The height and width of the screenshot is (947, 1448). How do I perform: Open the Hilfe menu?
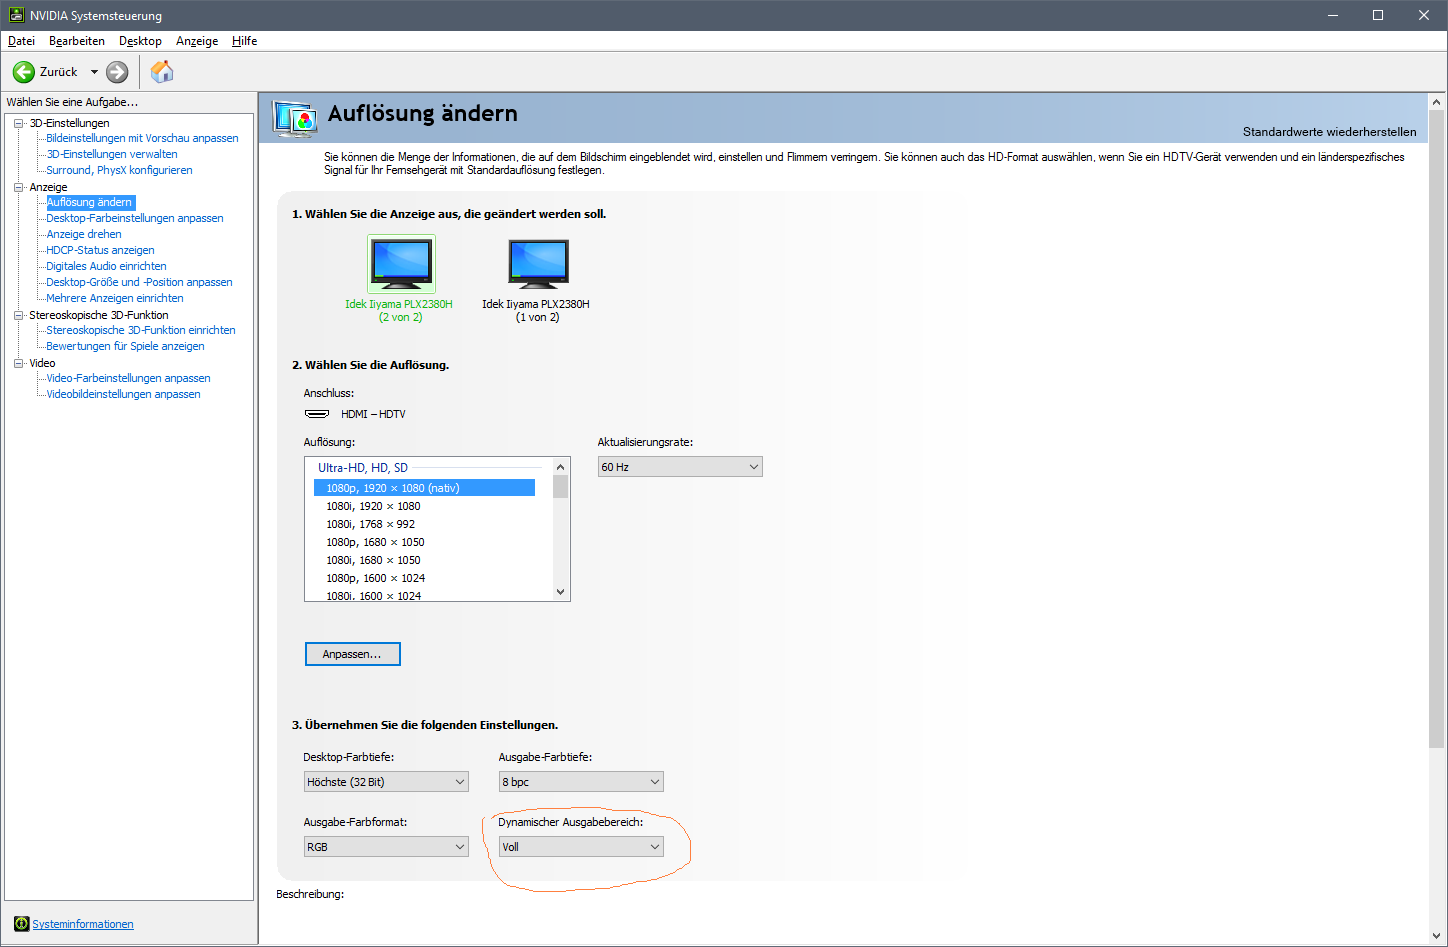click(245, 41)
